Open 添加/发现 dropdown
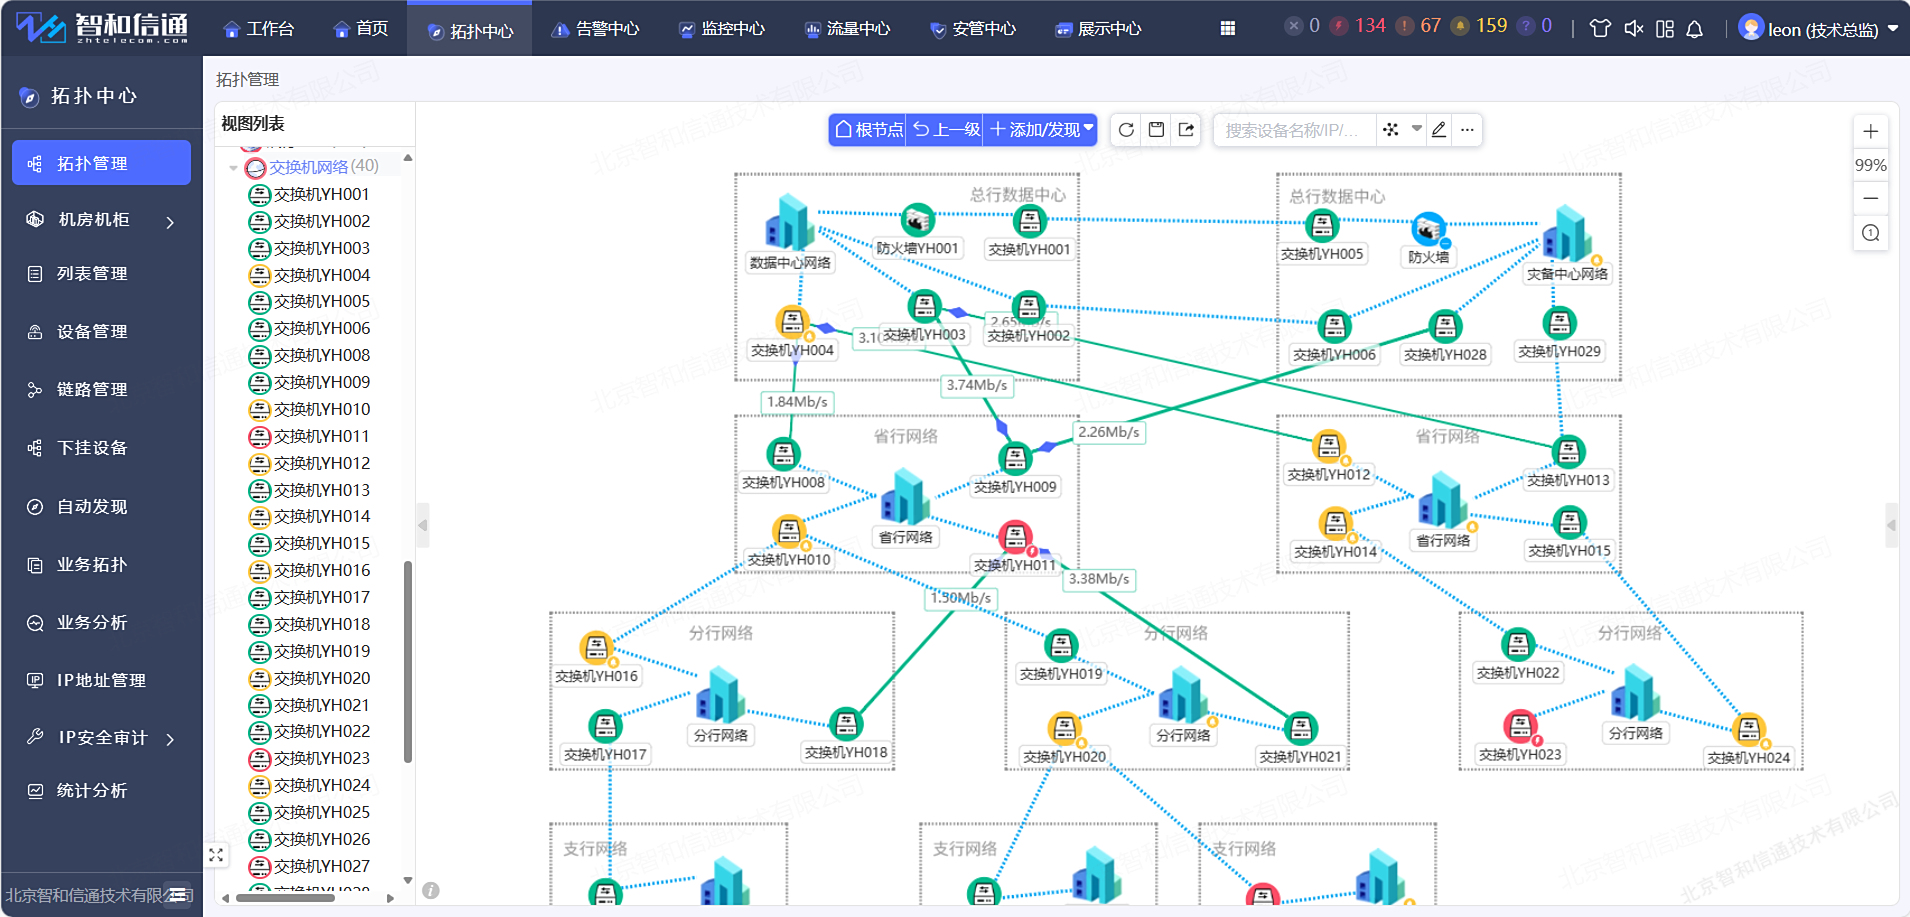This screenshot has height=917, width=1910. 1041,130
